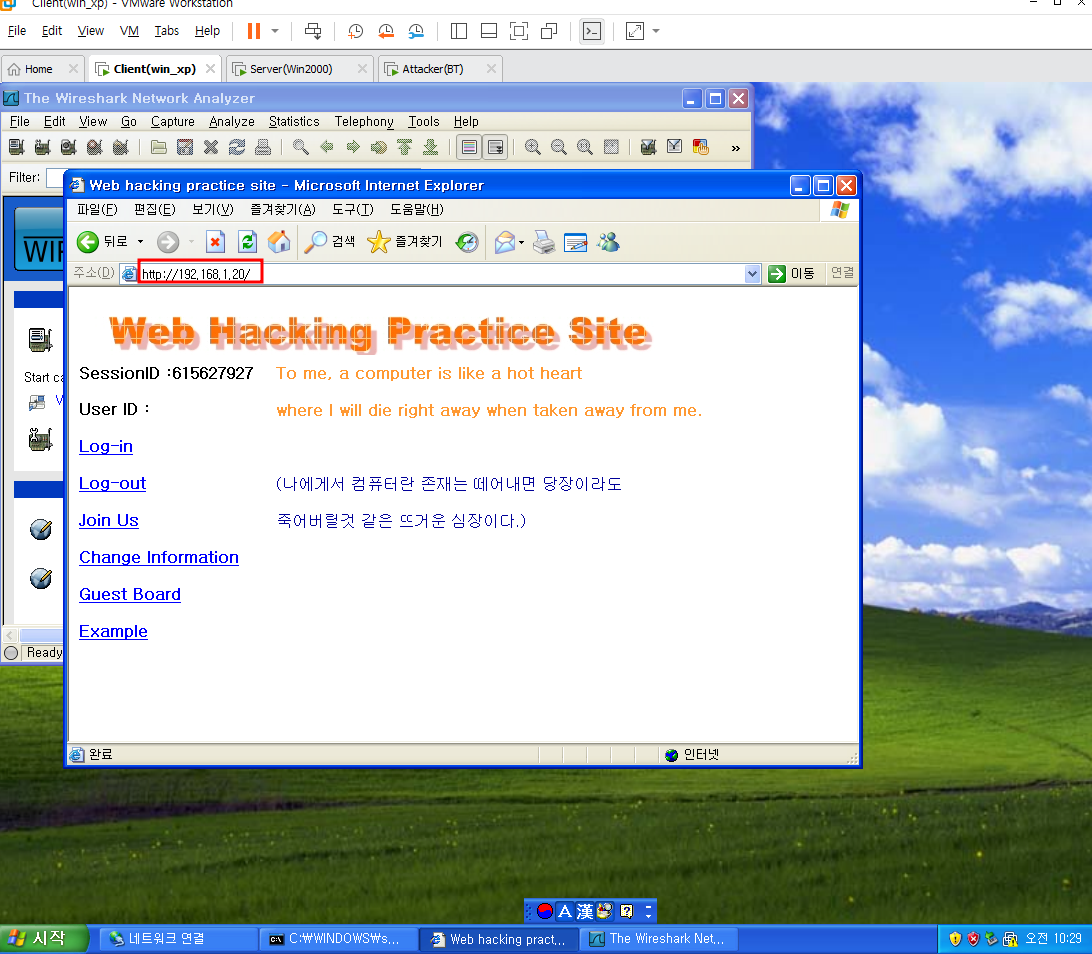
Task: Click Wireshark Close capture file X icon
Action: click(211, 147)
